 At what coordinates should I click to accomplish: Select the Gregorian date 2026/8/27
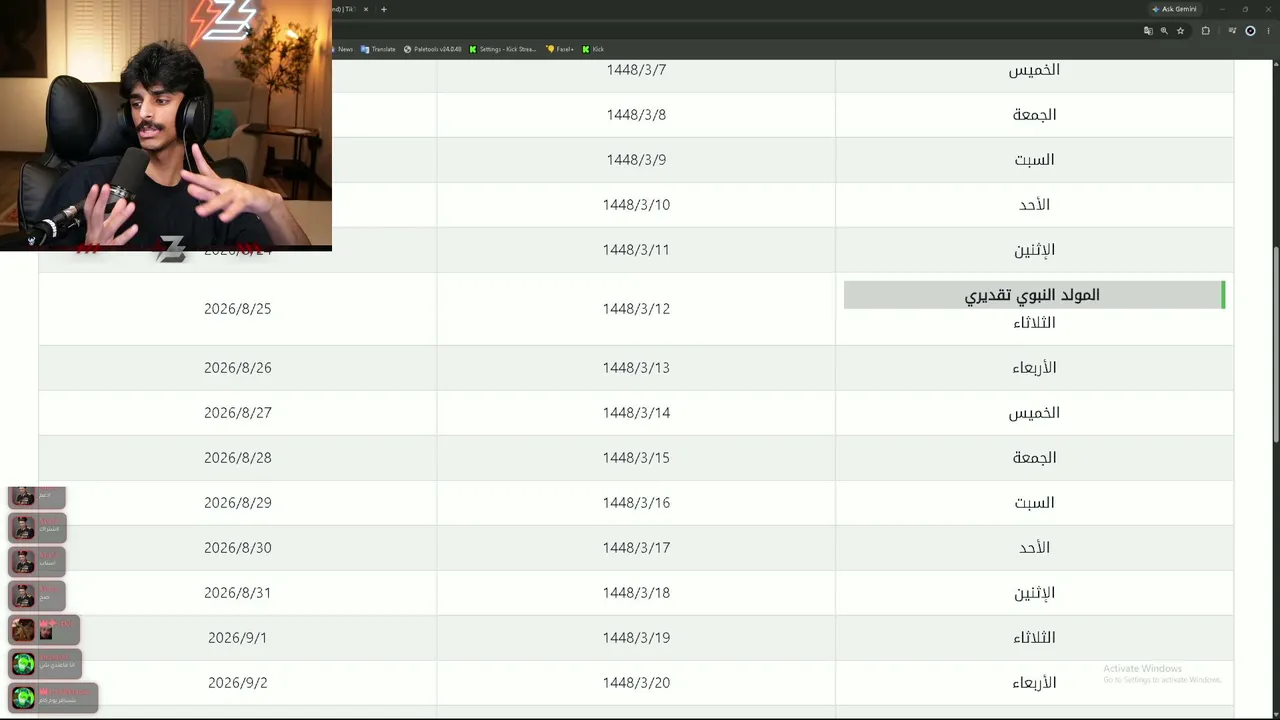tap(237, 413)
